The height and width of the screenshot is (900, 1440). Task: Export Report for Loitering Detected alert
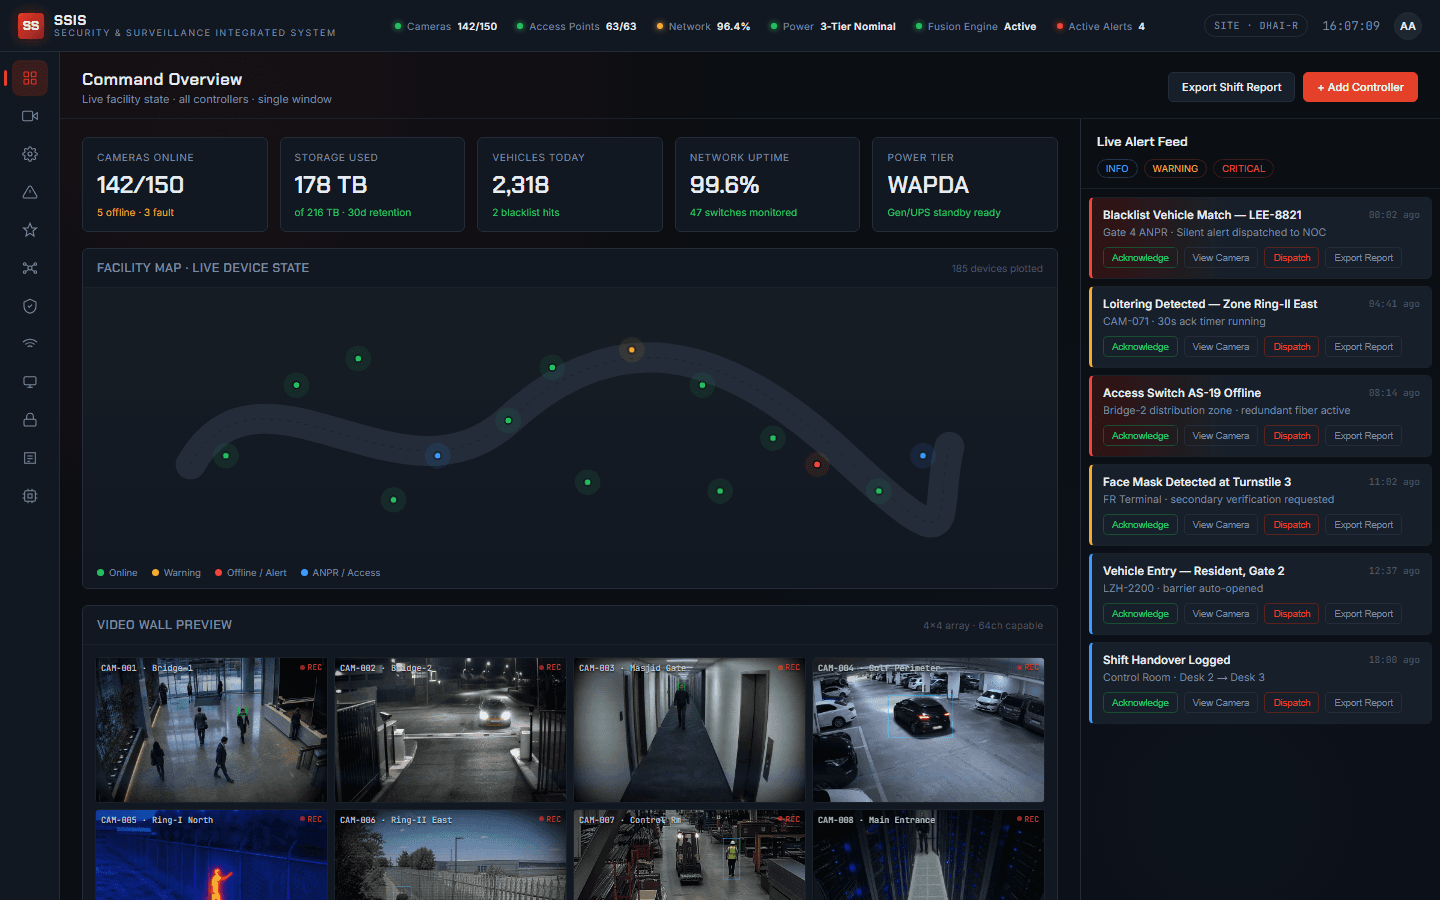(x=1364, y=347)
